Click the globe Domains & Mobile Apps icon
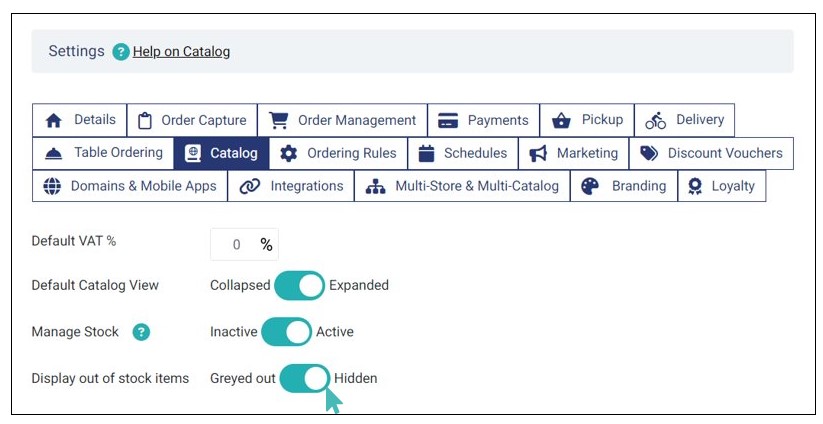 [x=52, y=186]
